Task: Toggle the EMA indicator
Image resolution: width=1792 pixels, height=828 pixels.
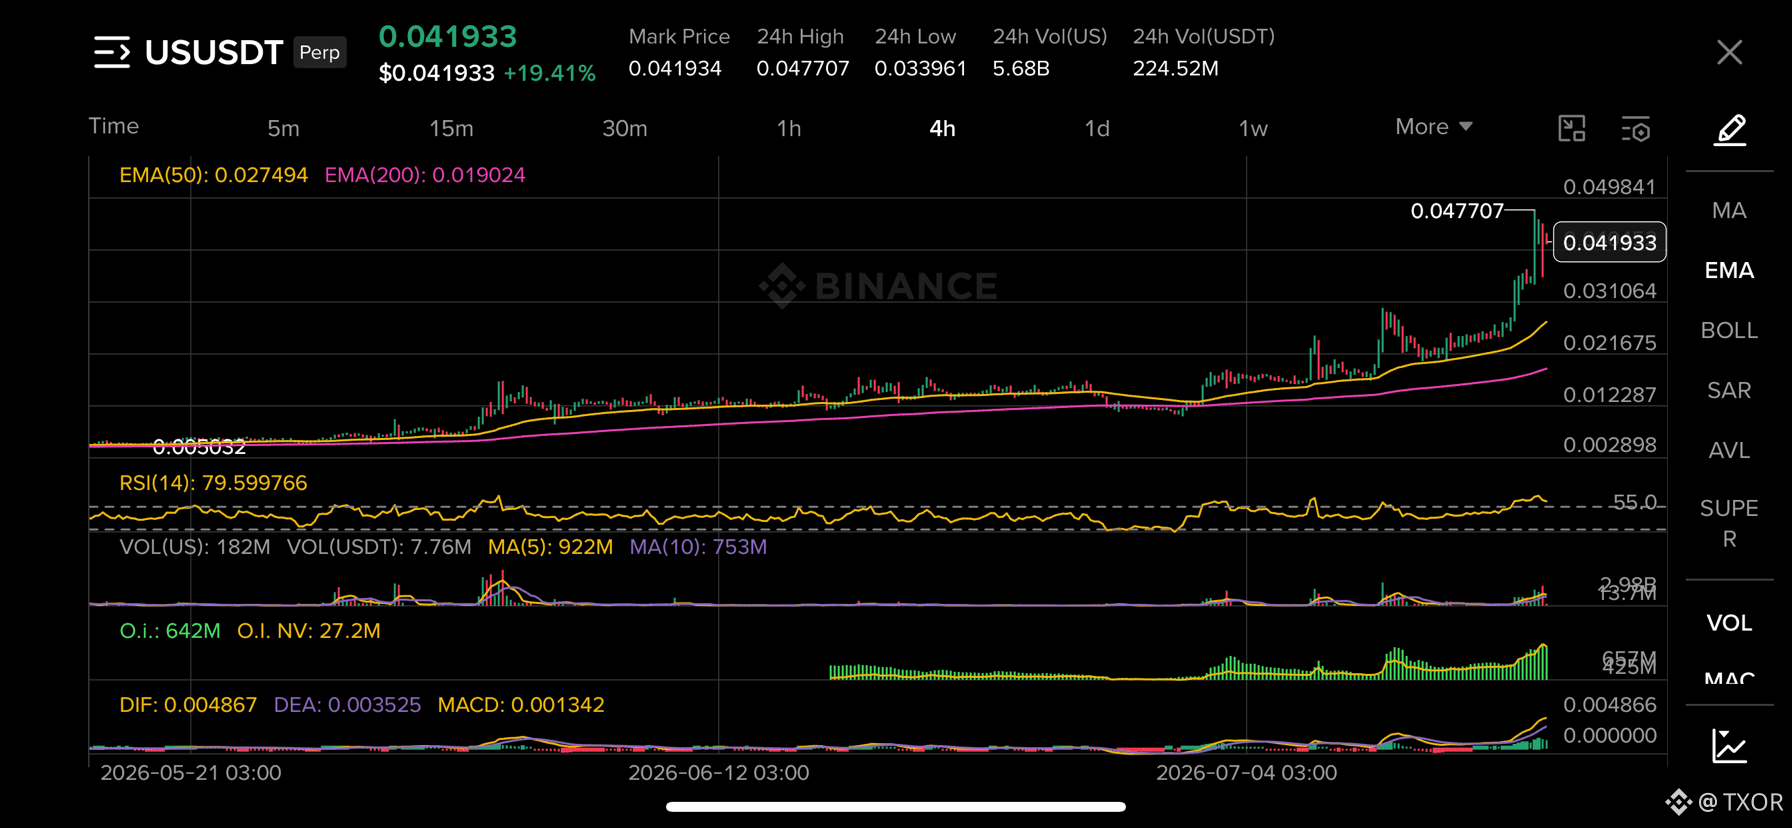Action: [1729, 271]
